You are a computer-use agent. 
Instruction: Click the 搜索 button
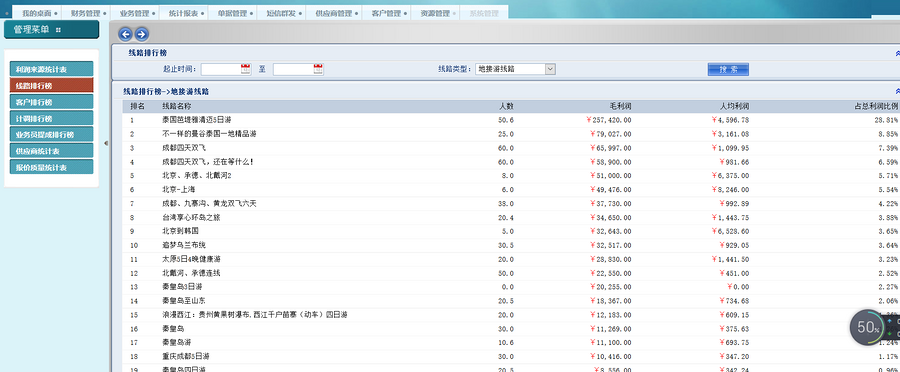[x=728, y=69]
